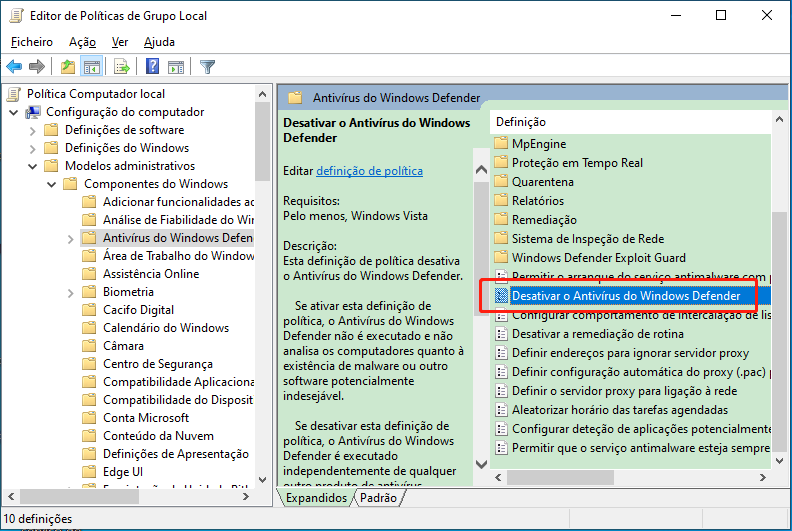
Task: Expand the Antivírus do Windows Defender tree node
Action: [x=70, y=238]
